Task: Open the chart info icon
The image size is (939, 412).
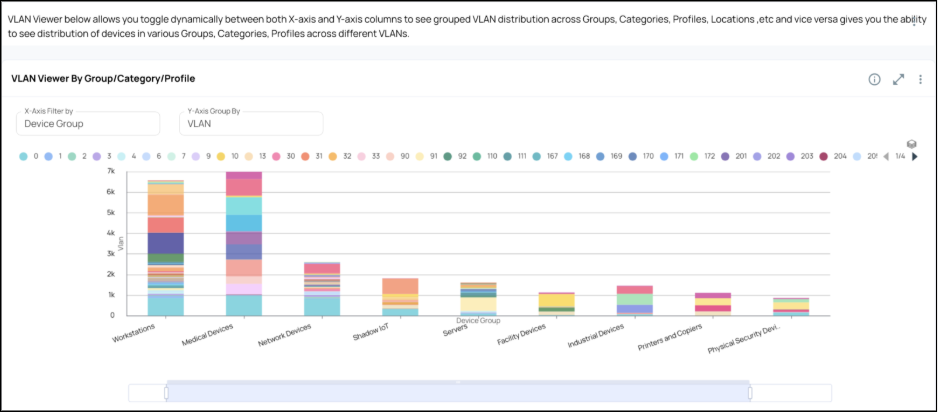Action: (874, 79)
